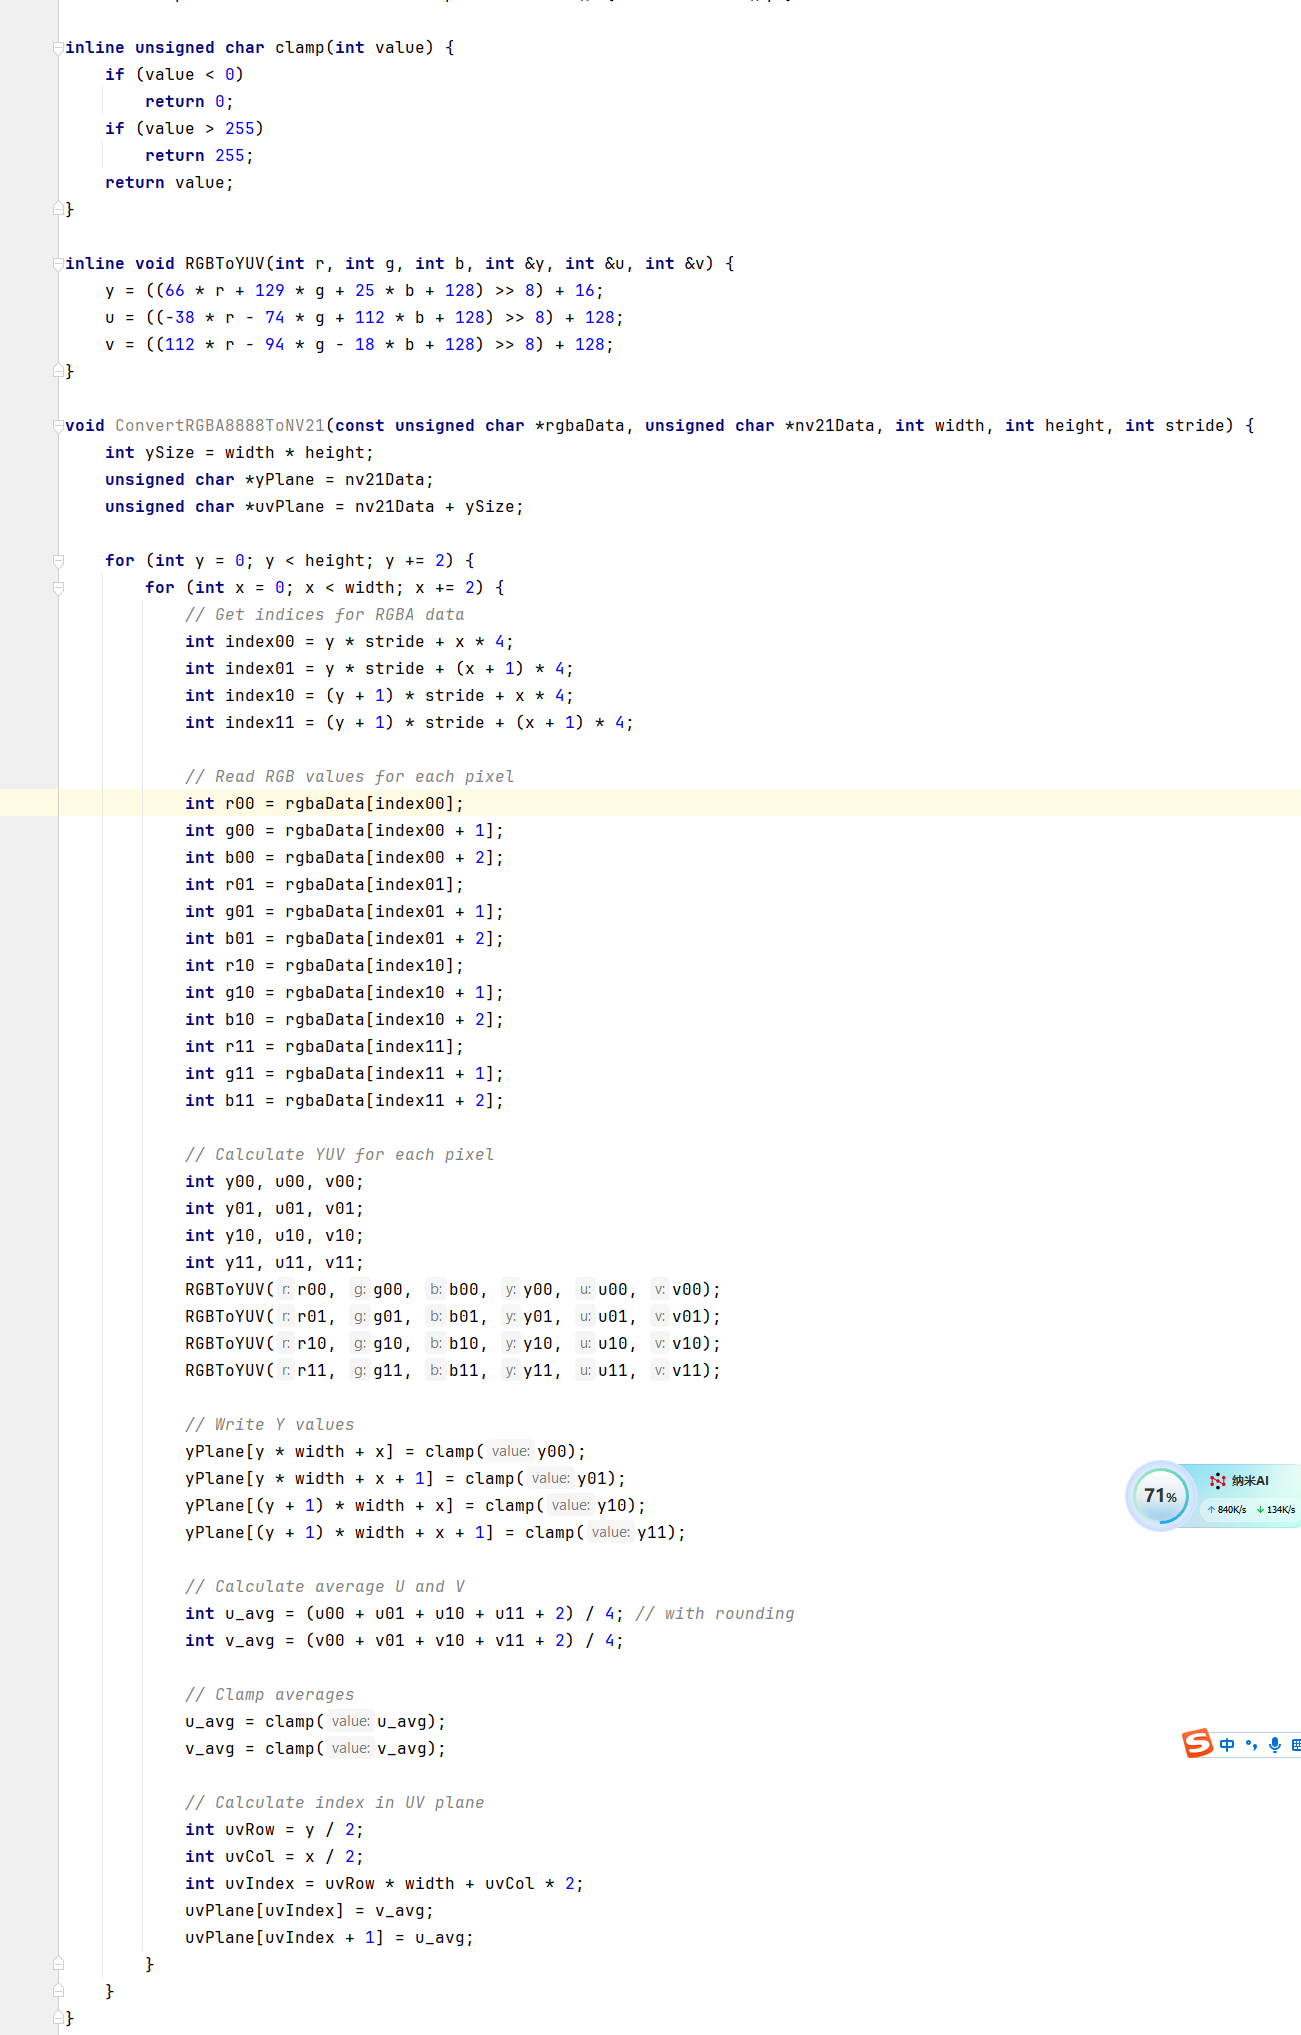Click the Sogou input method S logo
This screenshot has width=1301, height=2035.
pos(1197,1743)
